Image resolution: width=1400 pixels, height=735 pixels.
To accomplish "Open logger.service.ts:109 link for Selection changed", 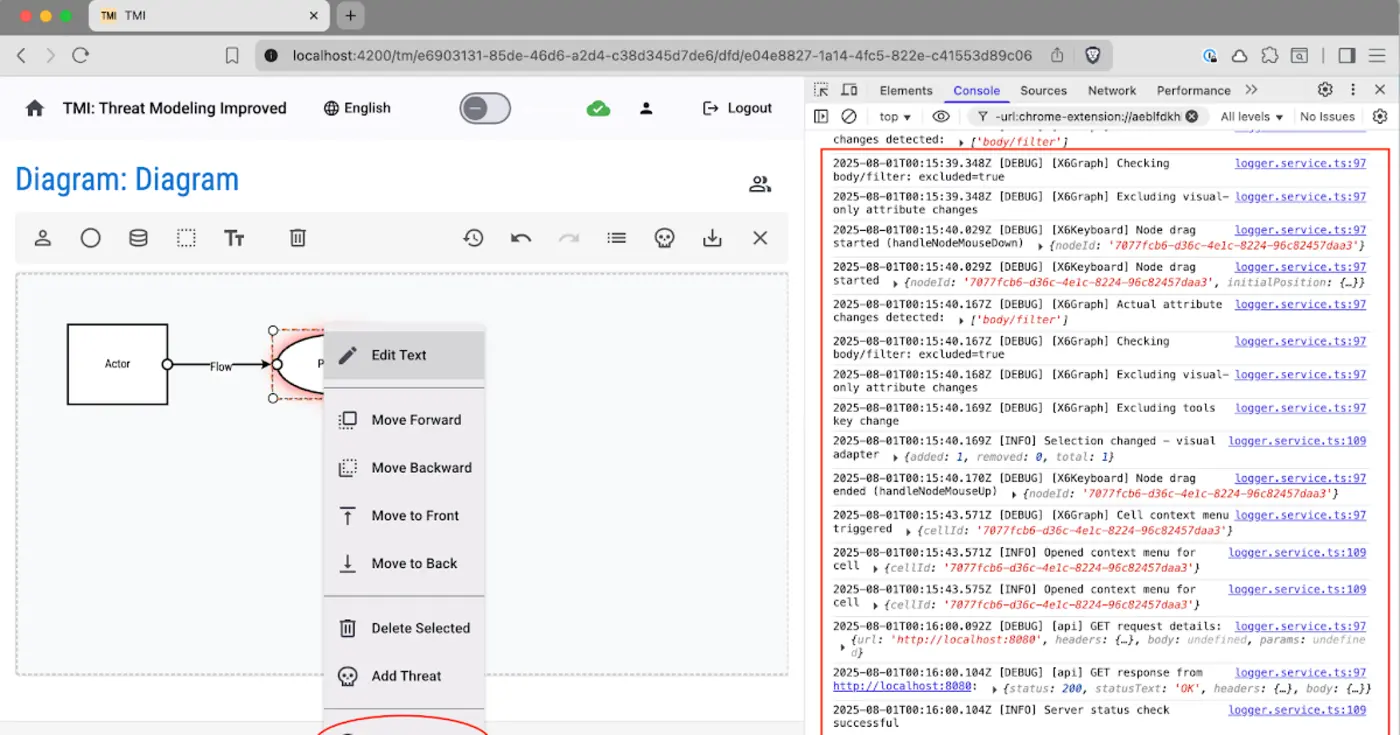I will [x=1297, y=441].
